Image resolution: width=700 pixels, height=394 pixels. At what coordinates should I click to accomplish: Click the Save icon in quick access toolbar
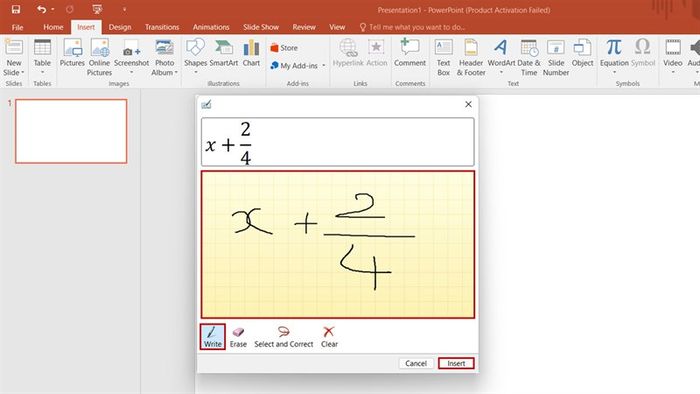tap(16, 9)
